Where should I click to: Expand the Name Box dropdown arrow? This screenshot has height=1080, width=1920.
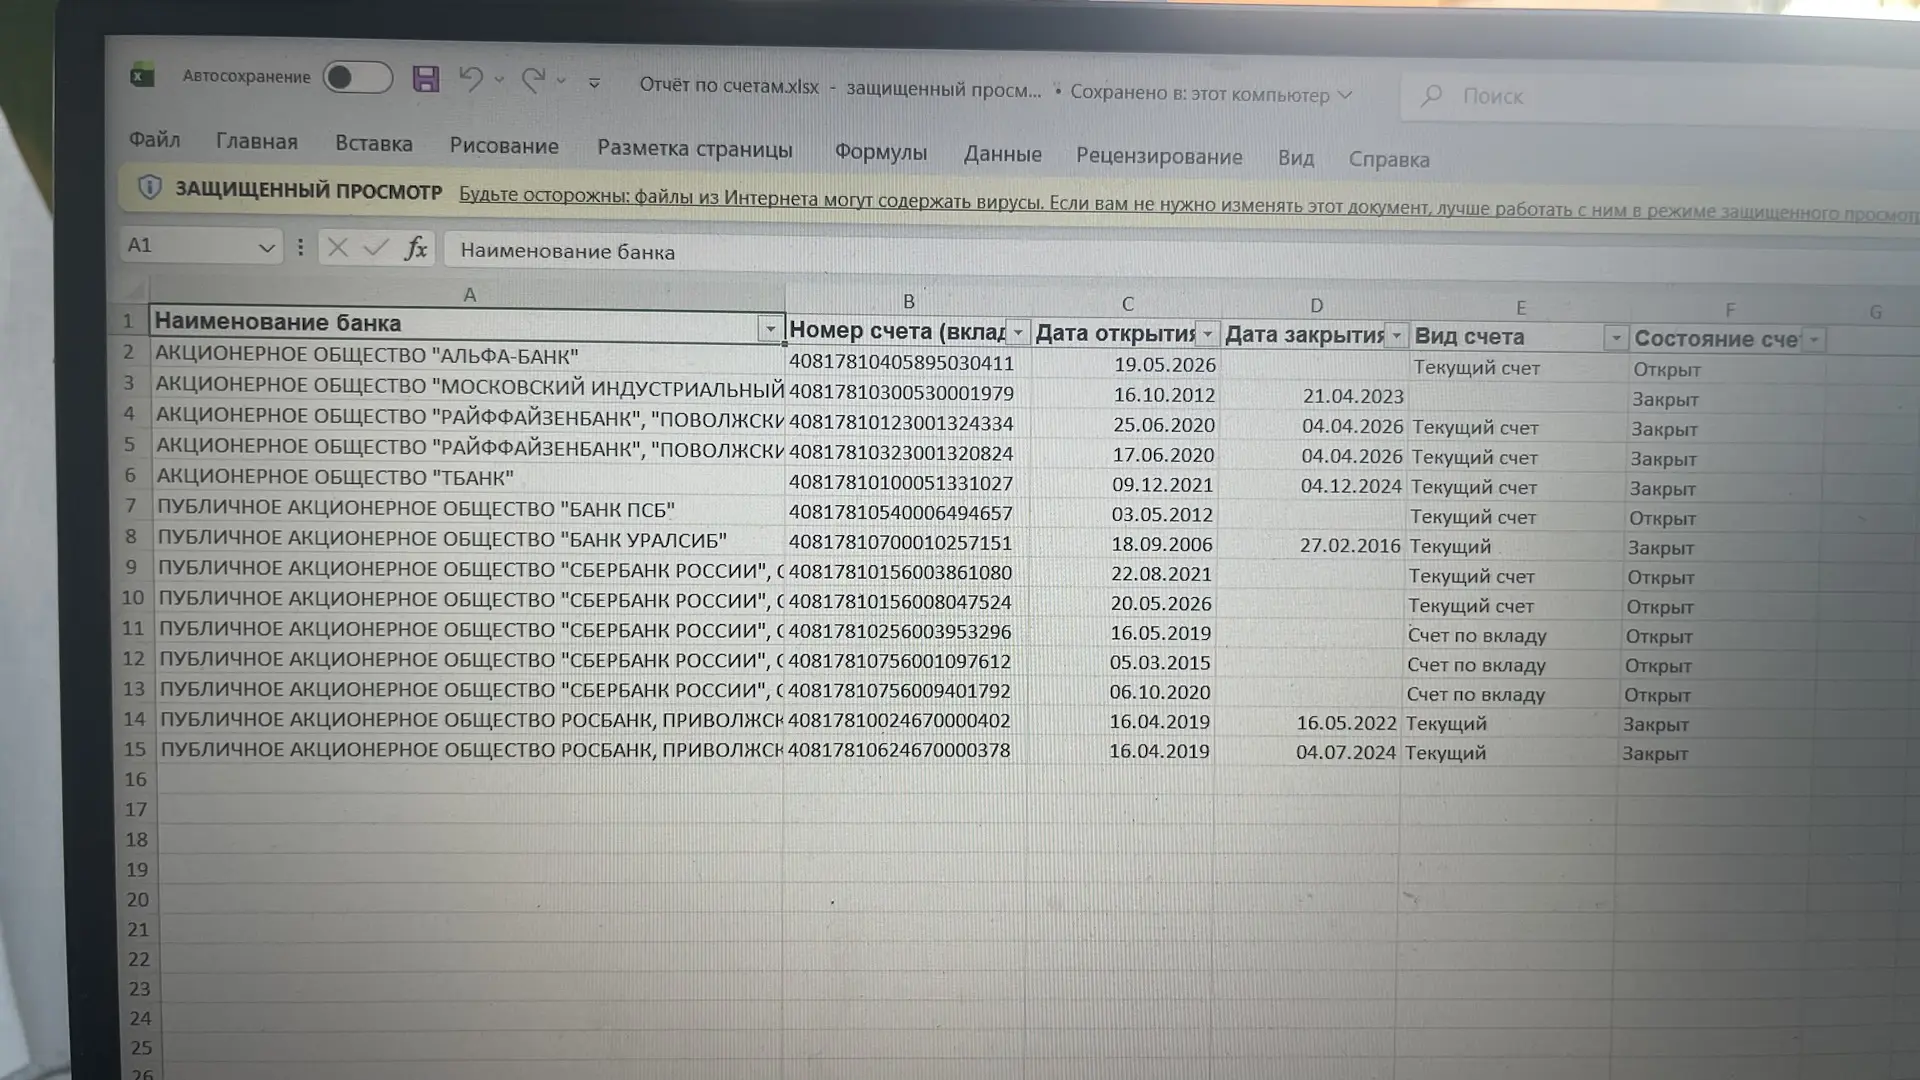point(266,247)
